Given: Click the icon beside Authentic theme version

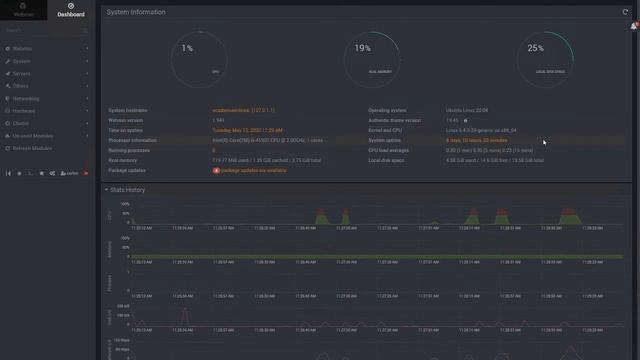Looking at the screenshot, I should [x=465, y=120].
